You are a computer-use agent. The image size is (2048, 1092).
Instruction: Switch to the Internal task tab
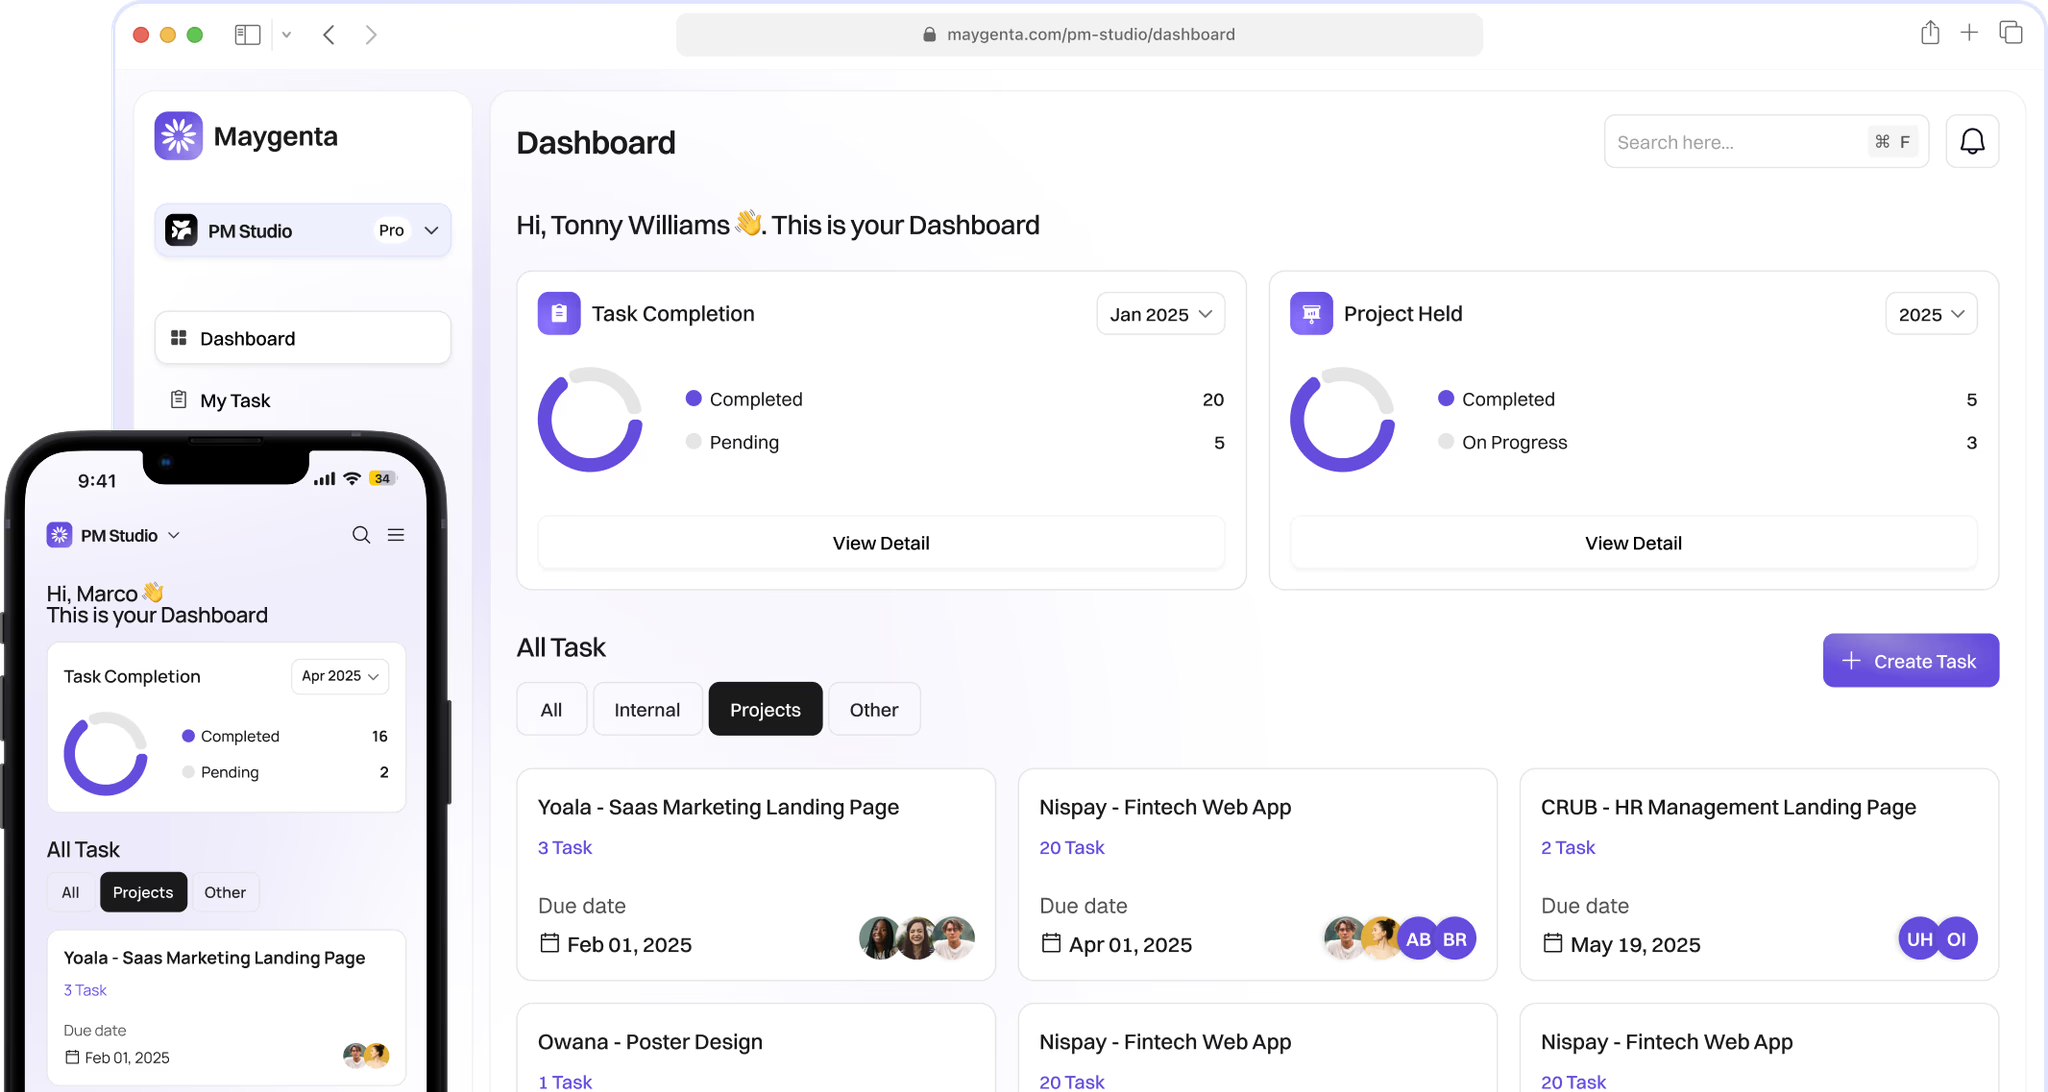(646, 710)
